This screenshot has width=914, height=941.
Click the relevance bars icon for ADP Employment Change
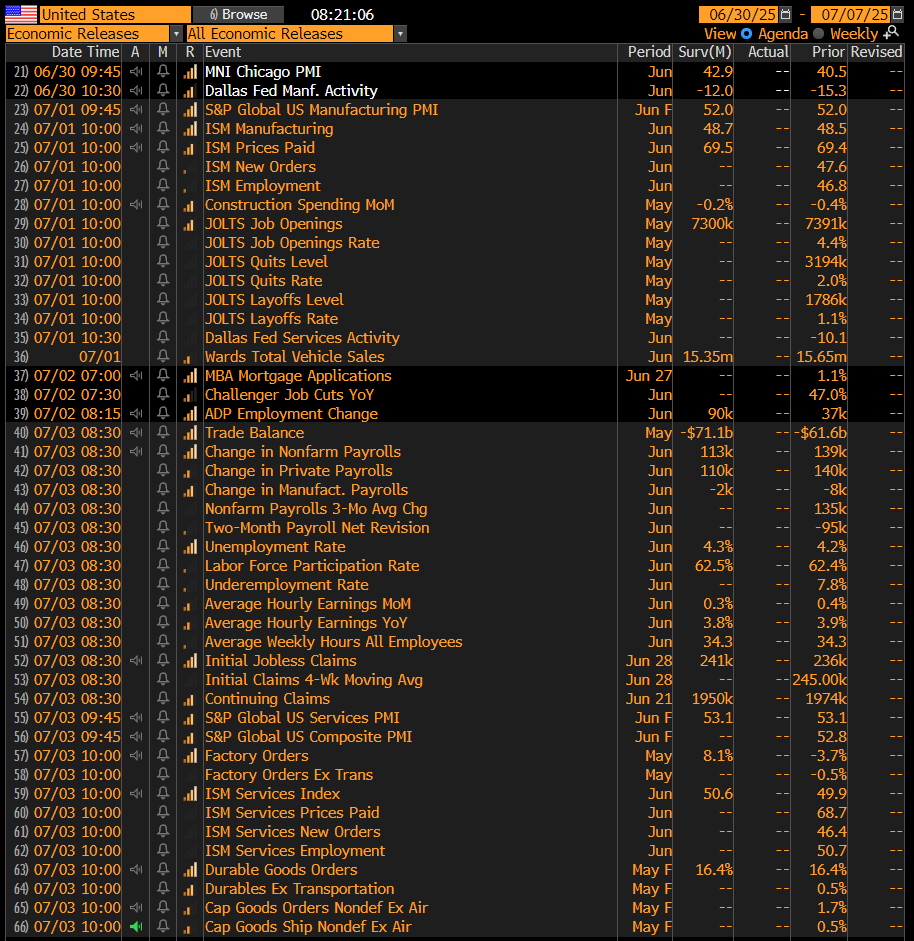[x=190, y=413]
